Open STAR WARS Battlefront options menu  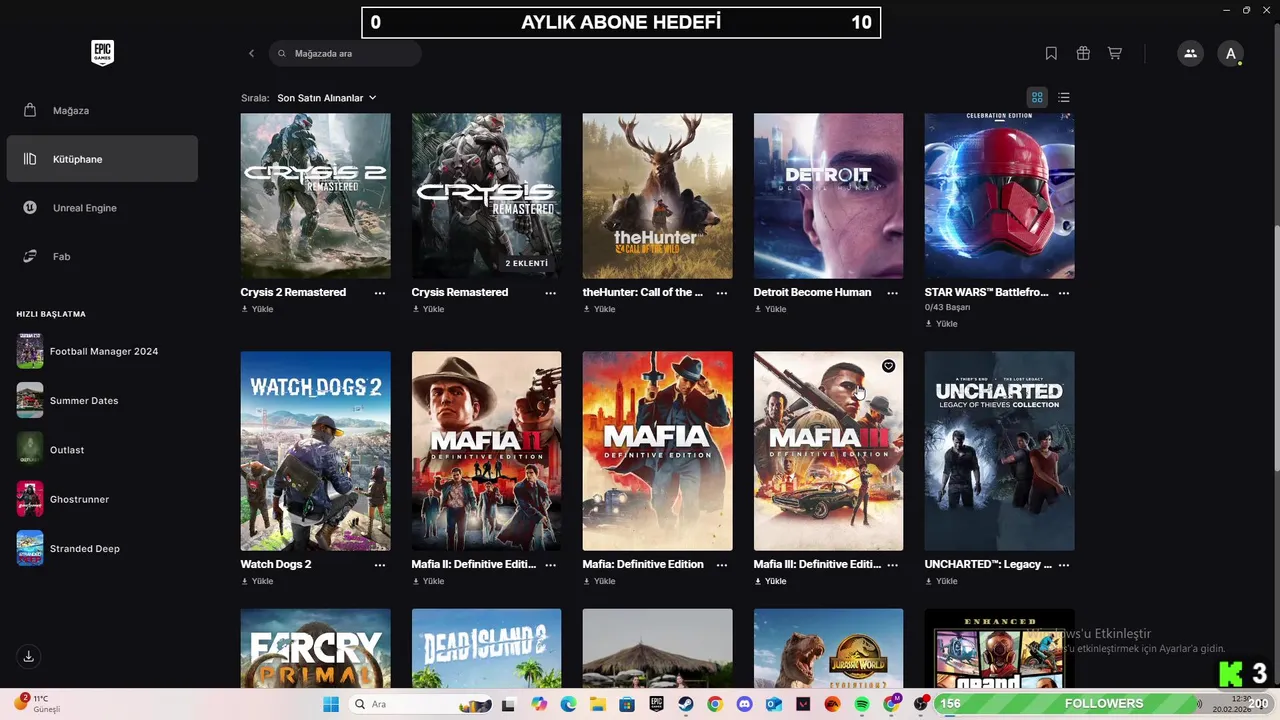[1064, 293]
